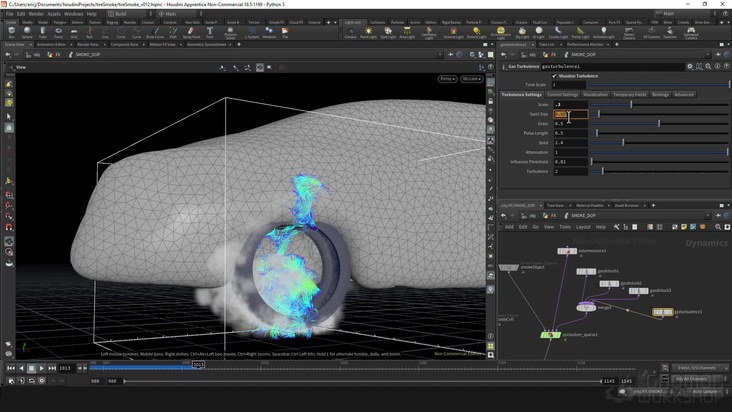Add a Portal Light from the shelf

click(x=580, y=32)
